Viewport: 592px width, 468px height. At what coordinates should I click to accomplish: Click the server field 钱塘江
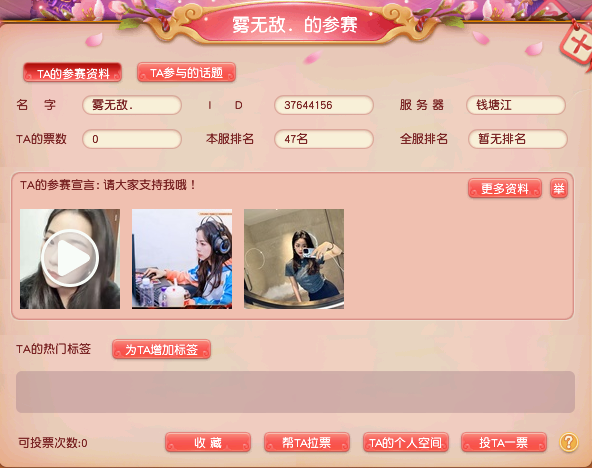(516, 105)
